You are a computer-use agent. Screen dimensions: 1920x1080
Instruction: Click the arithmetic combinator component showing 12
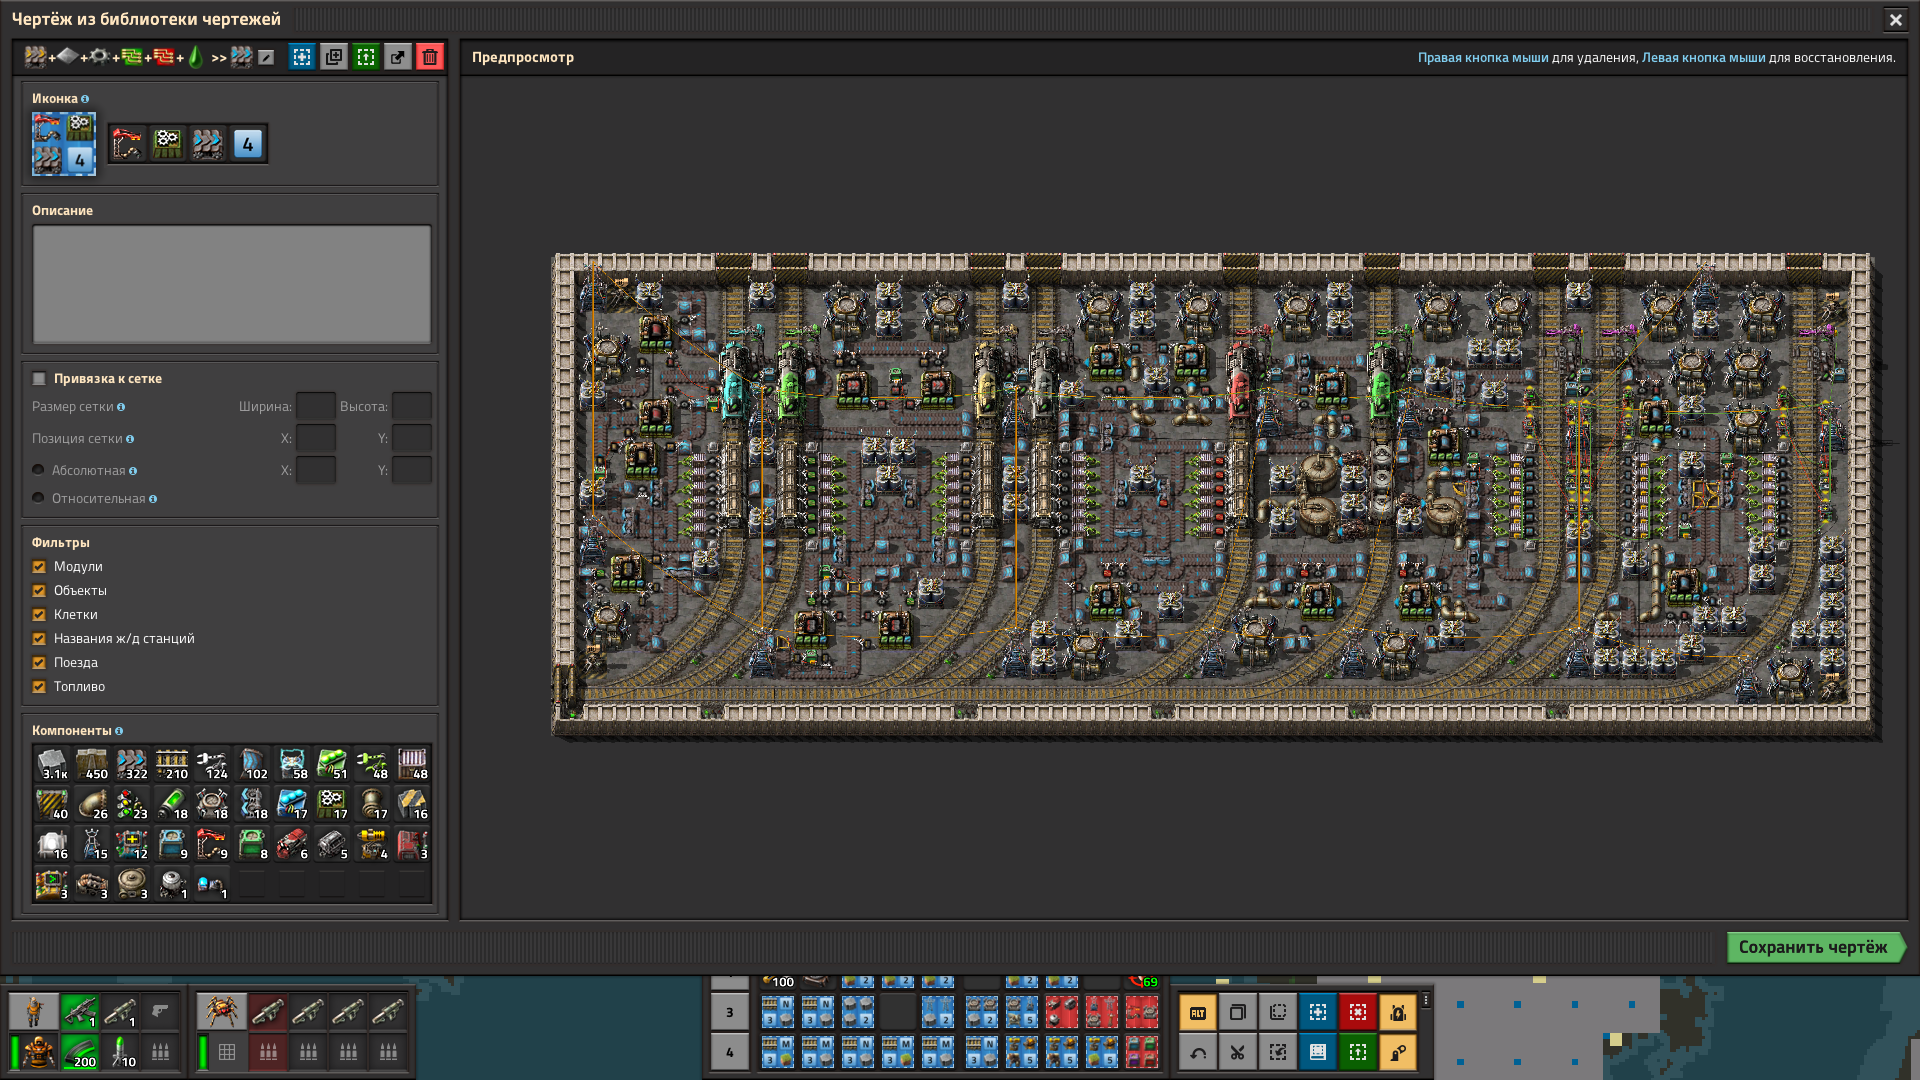pyautogui.click(x=132, y=844)
